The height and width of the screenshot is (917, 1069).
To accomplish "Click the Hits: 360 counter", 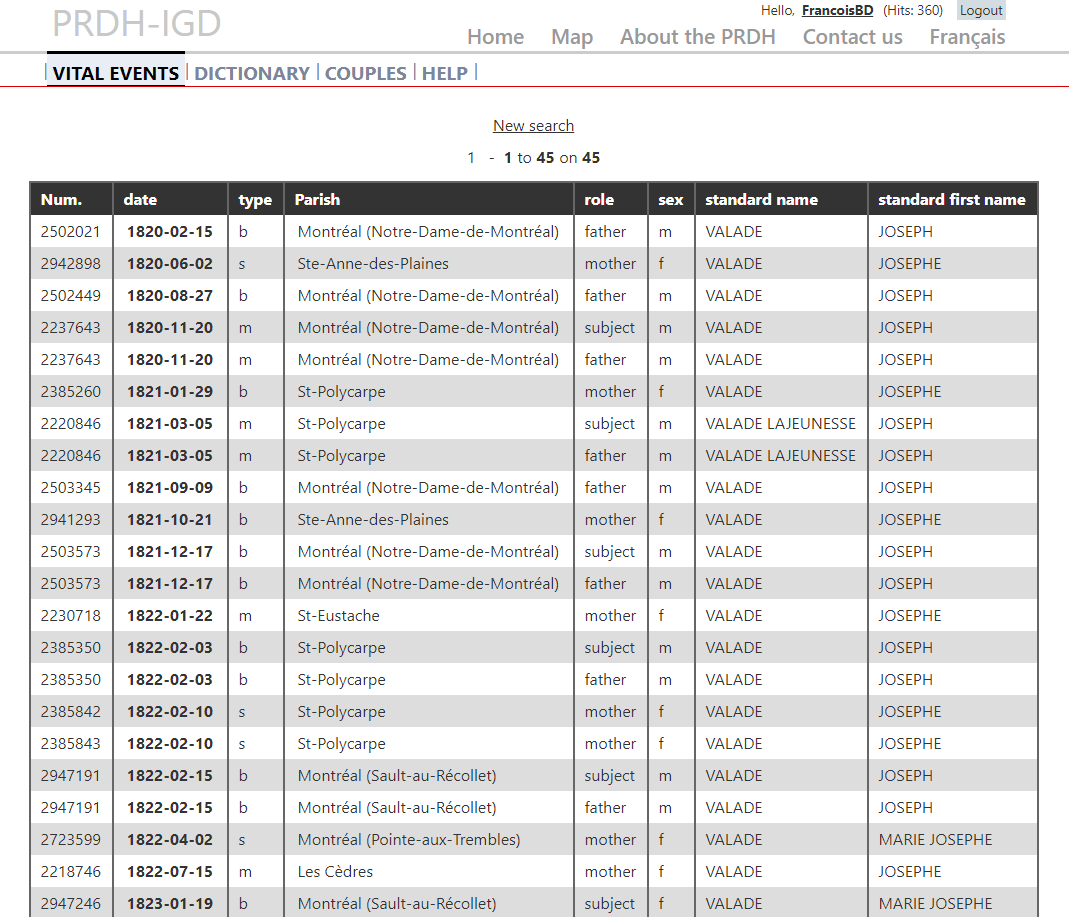I will coord(912,10).
